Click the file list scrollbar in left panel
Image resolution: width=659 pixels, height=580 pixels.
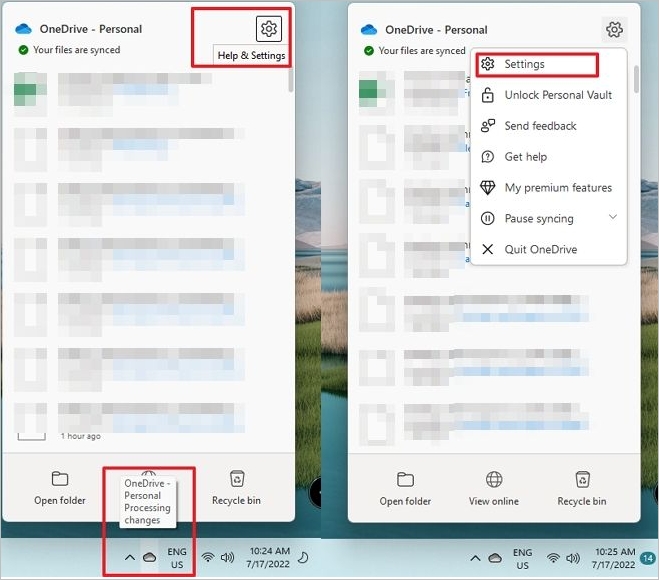(290, 80)
